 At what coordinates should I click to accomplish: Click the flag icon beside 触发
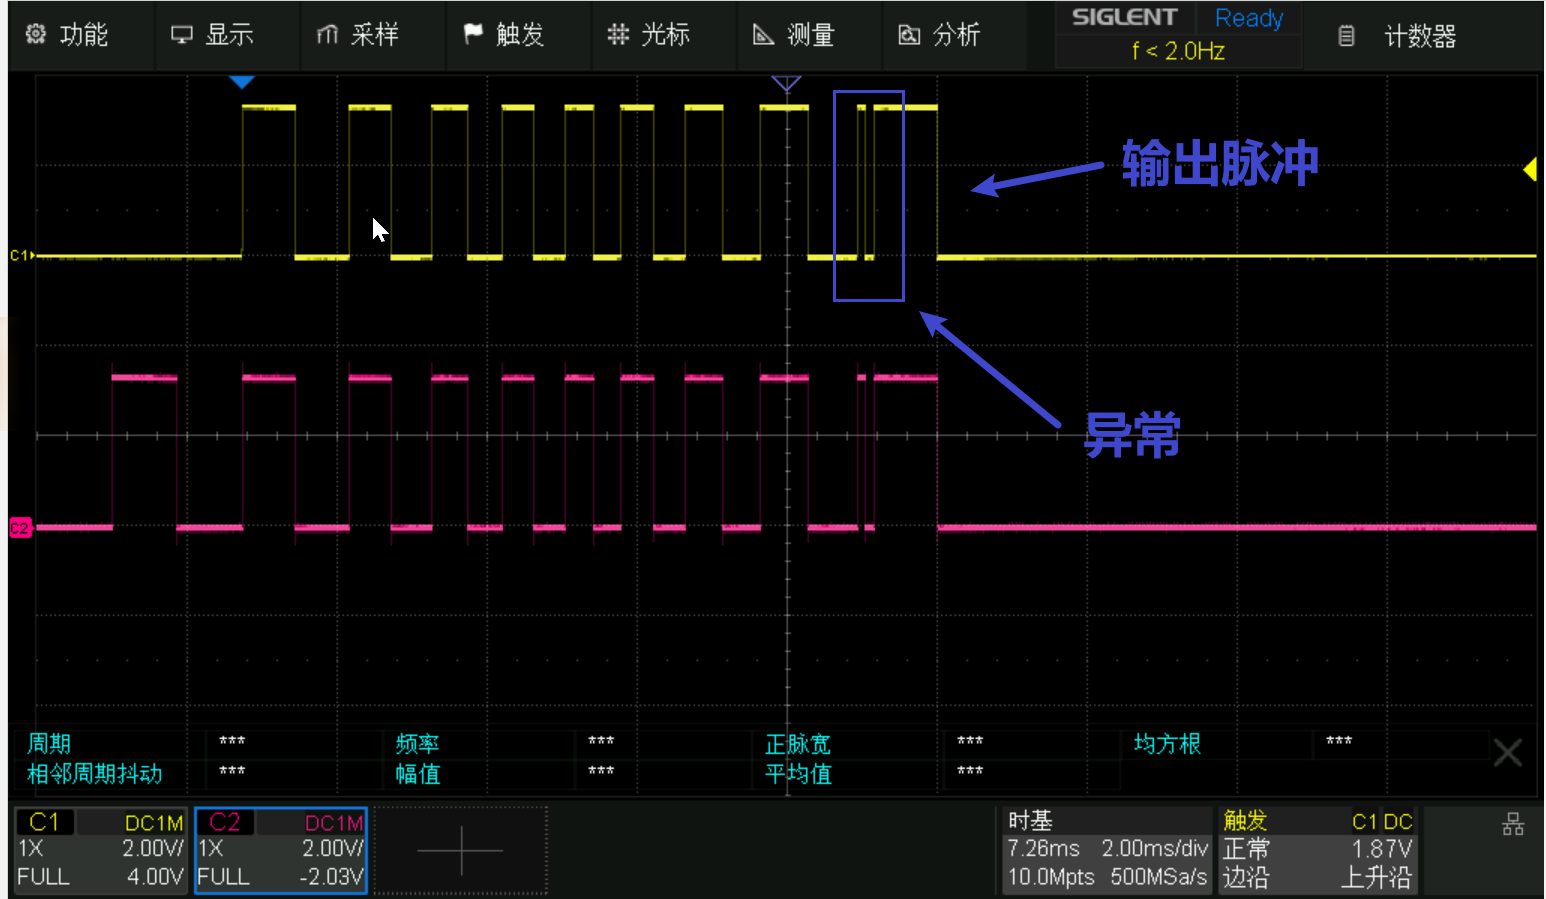(x=473, y=34)
